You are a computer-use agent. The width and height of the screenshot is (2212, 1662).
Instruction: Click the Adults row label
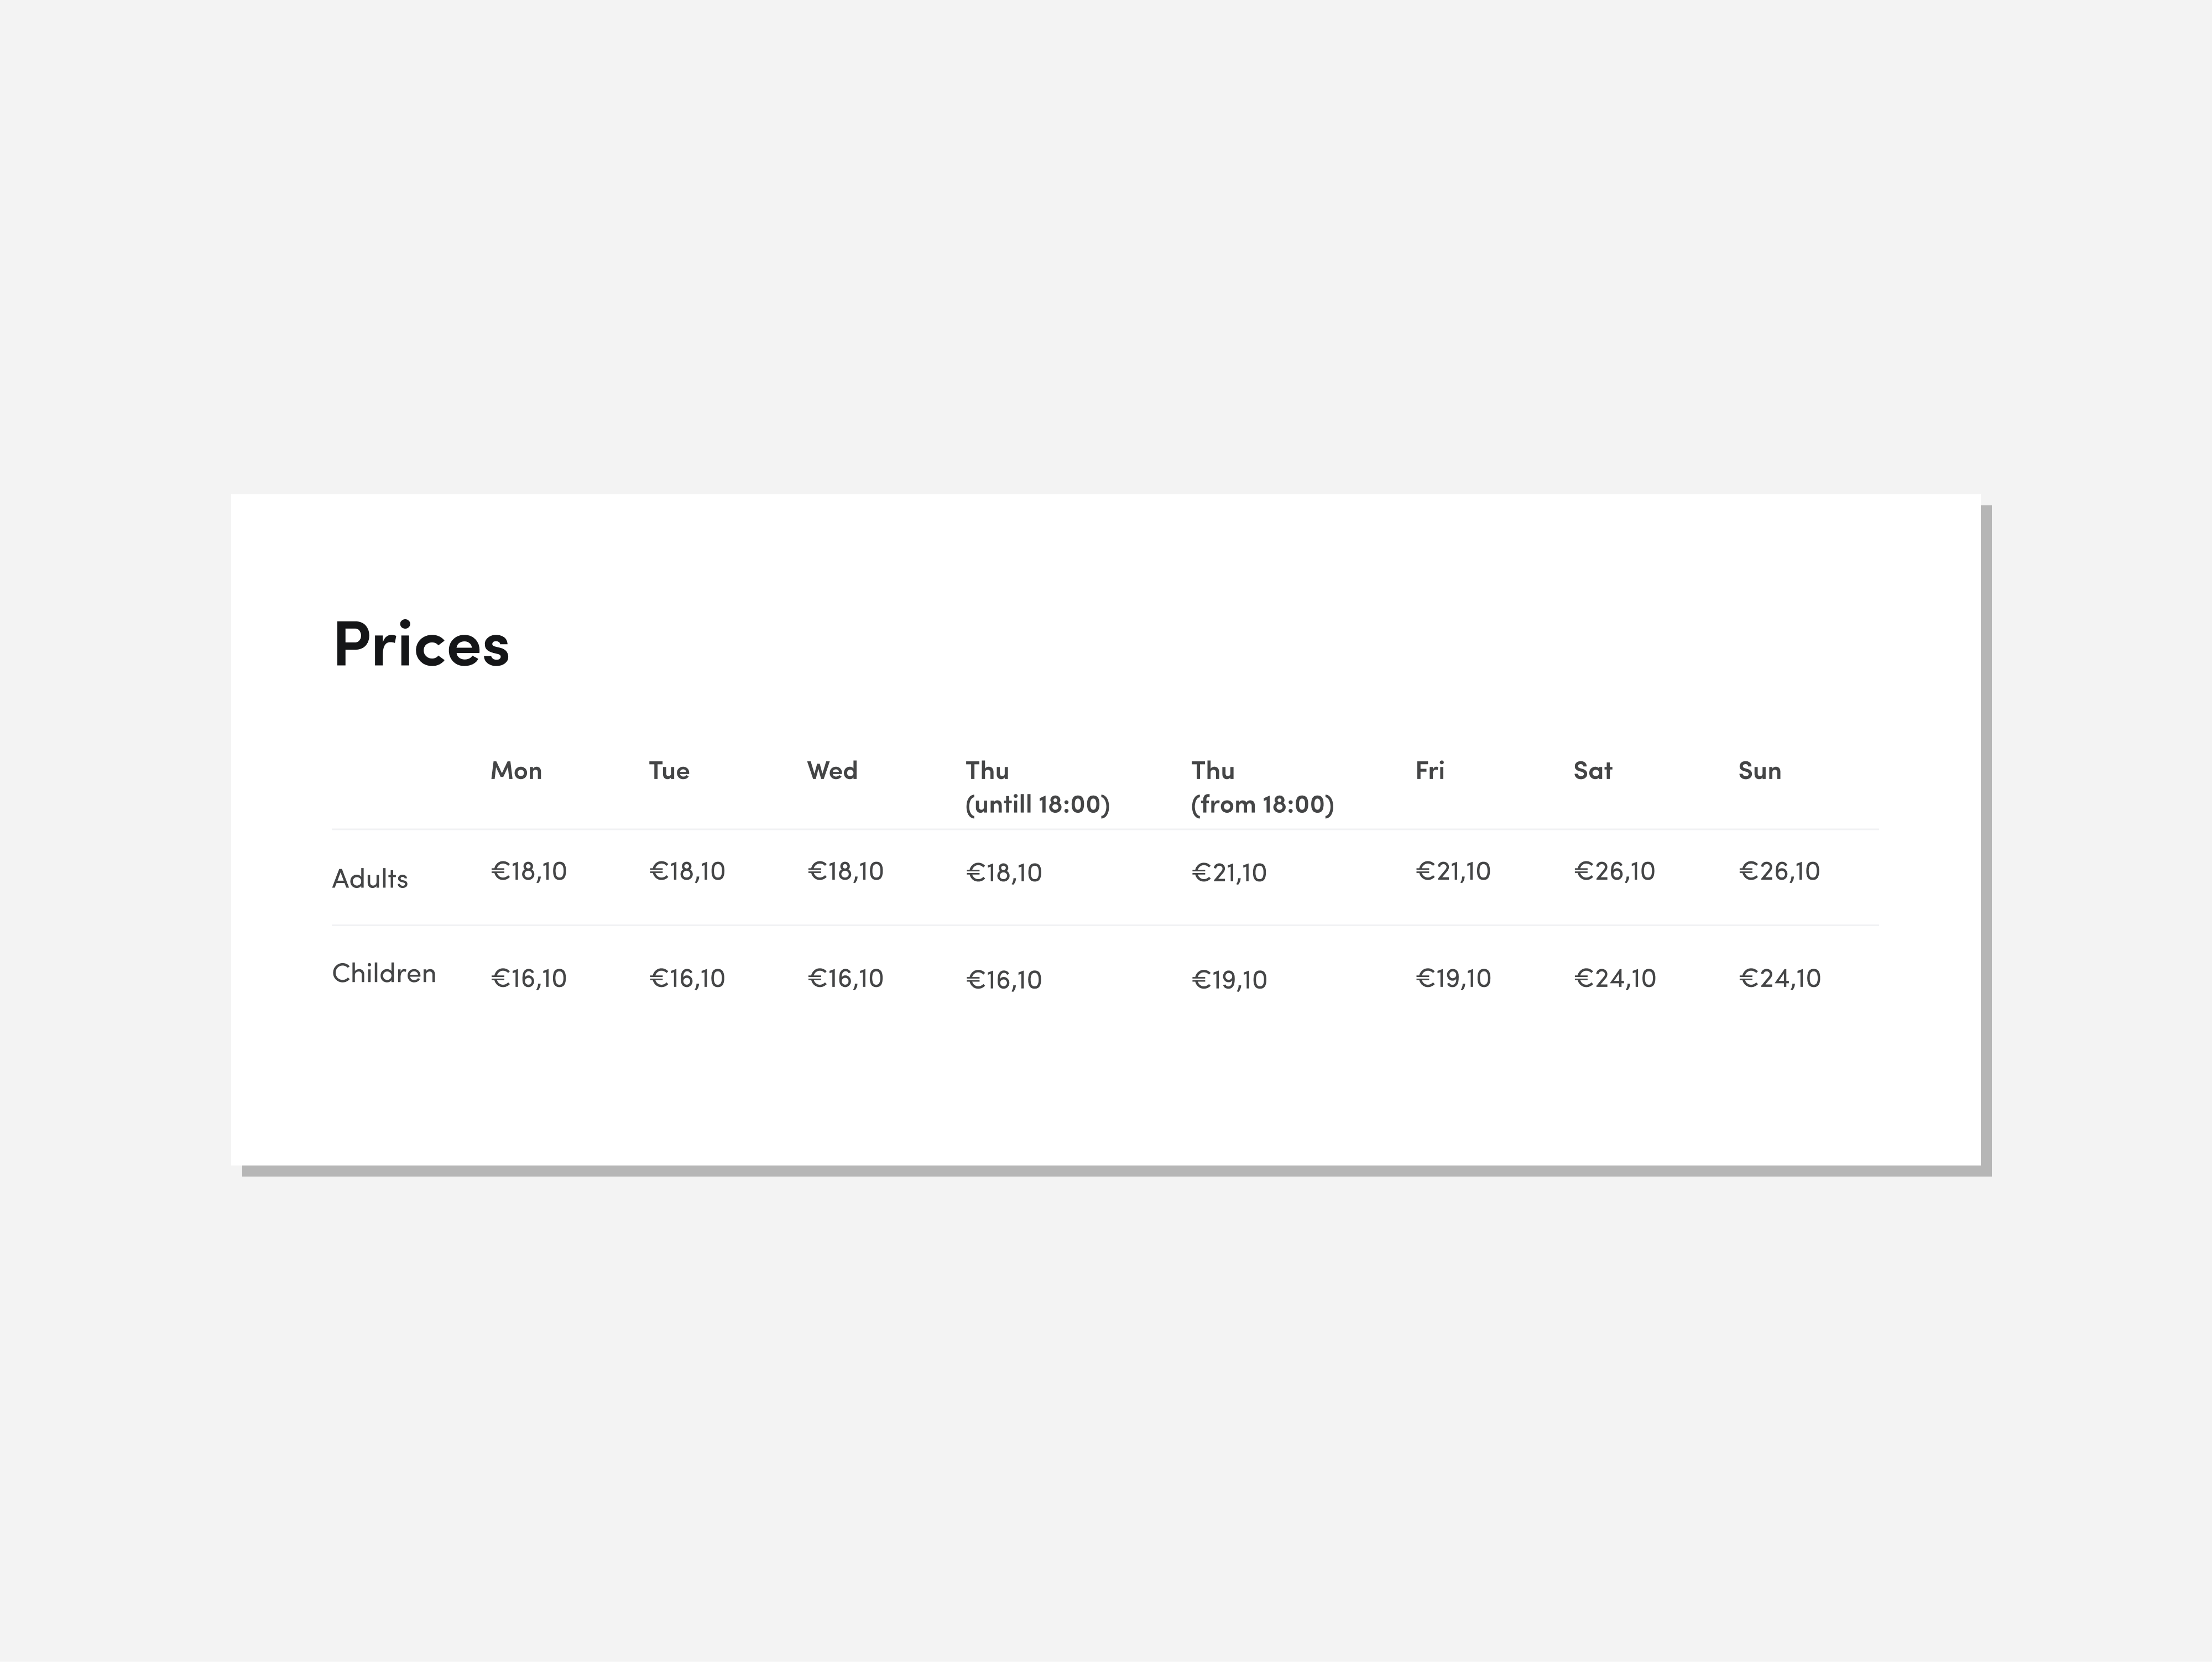pos(370,879)
